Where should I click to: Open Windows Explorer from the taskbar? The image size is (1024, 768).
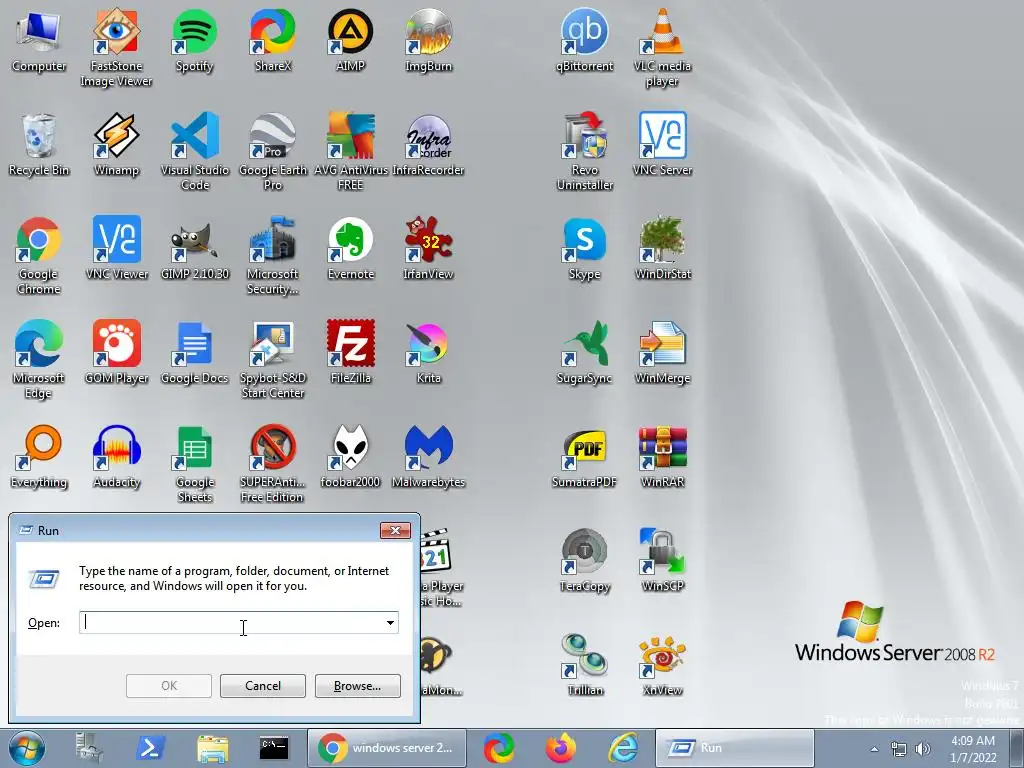[212, 748]
